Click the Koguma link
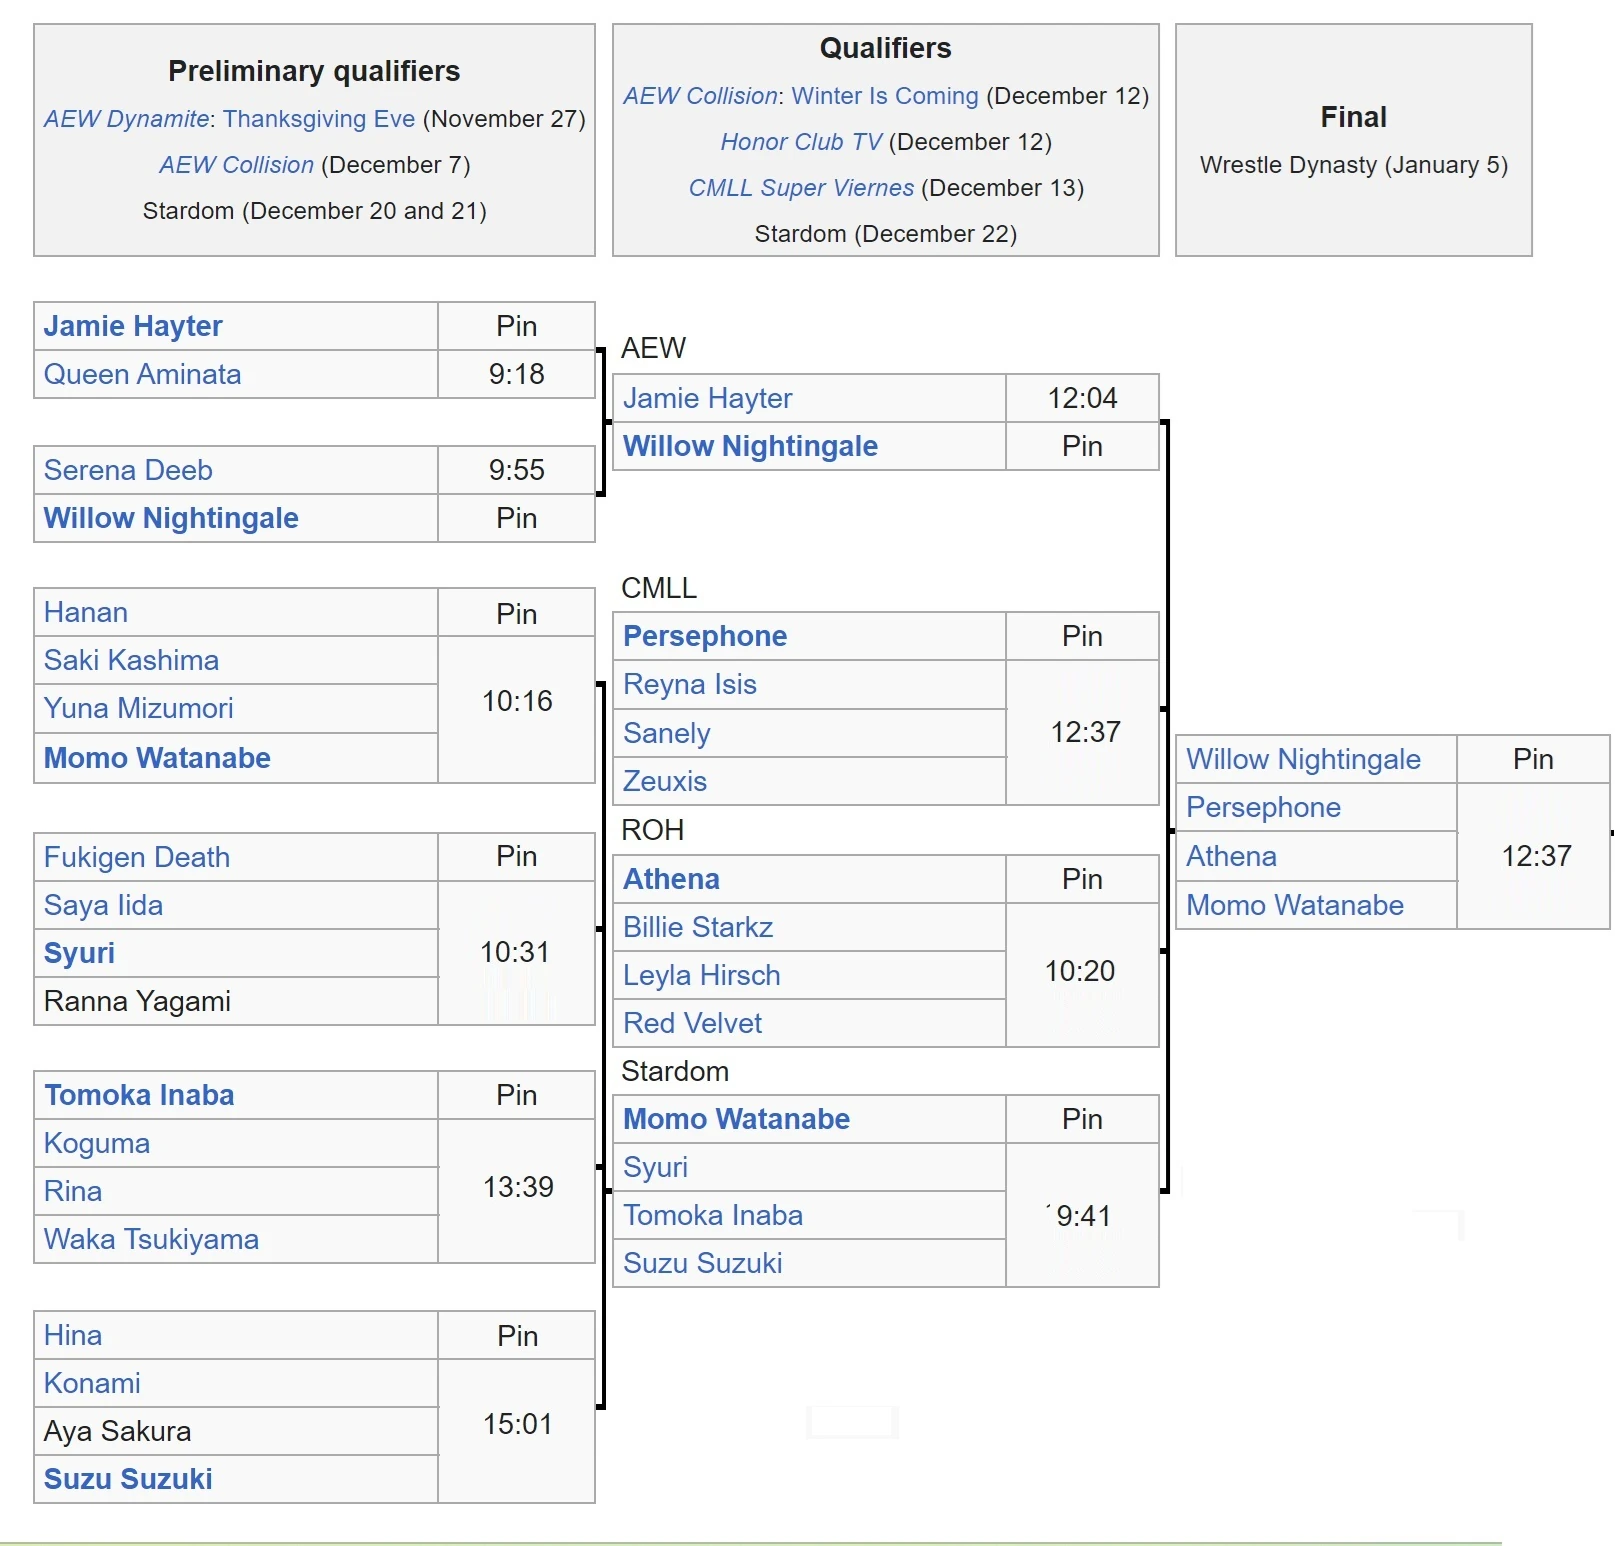This screenshot has width=1615, height=1546. click(97, 1143)
